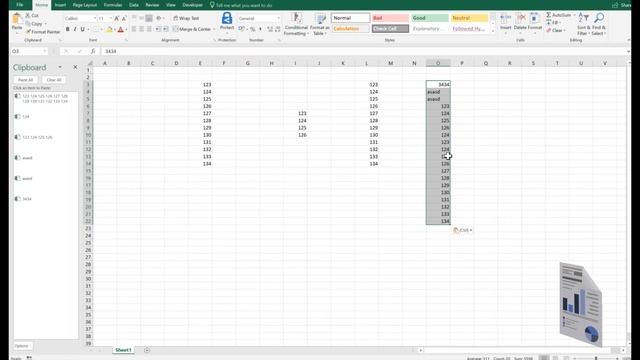Switch to the Insert tab
This screenshot has width=640, height=360.
(x=60, y=5)
